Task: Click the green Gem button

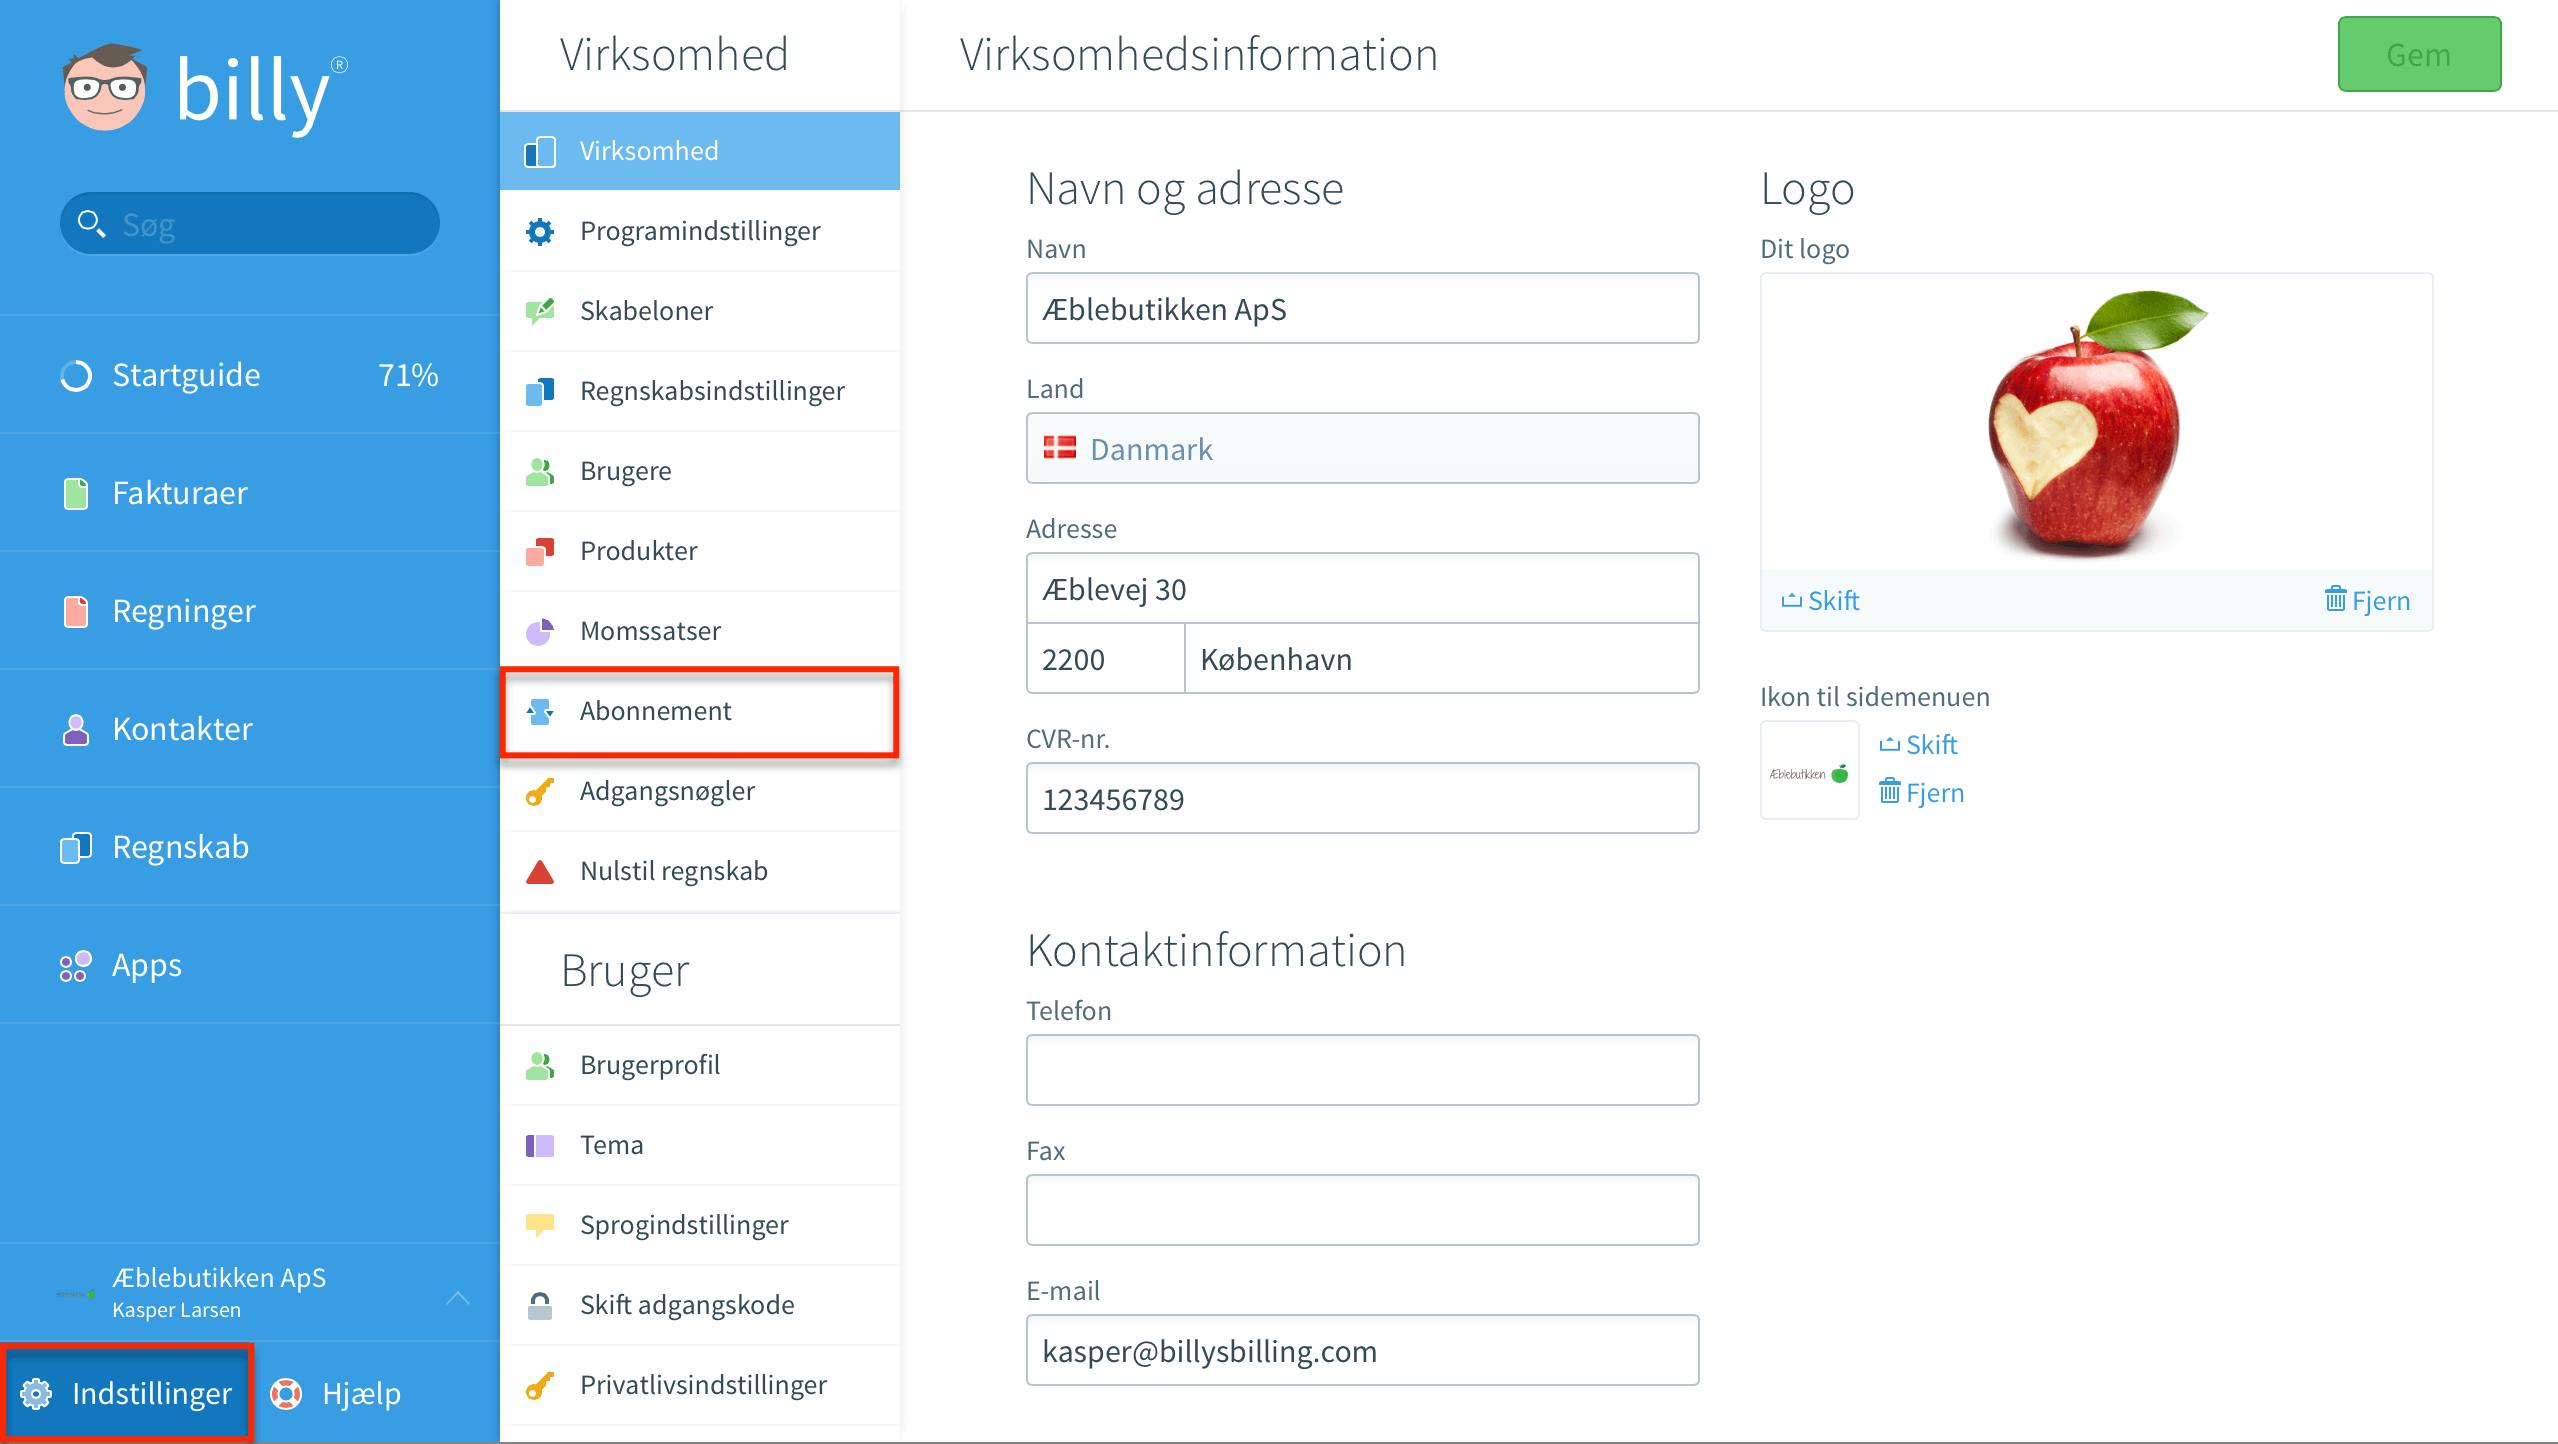Action: coord(2419,54)
